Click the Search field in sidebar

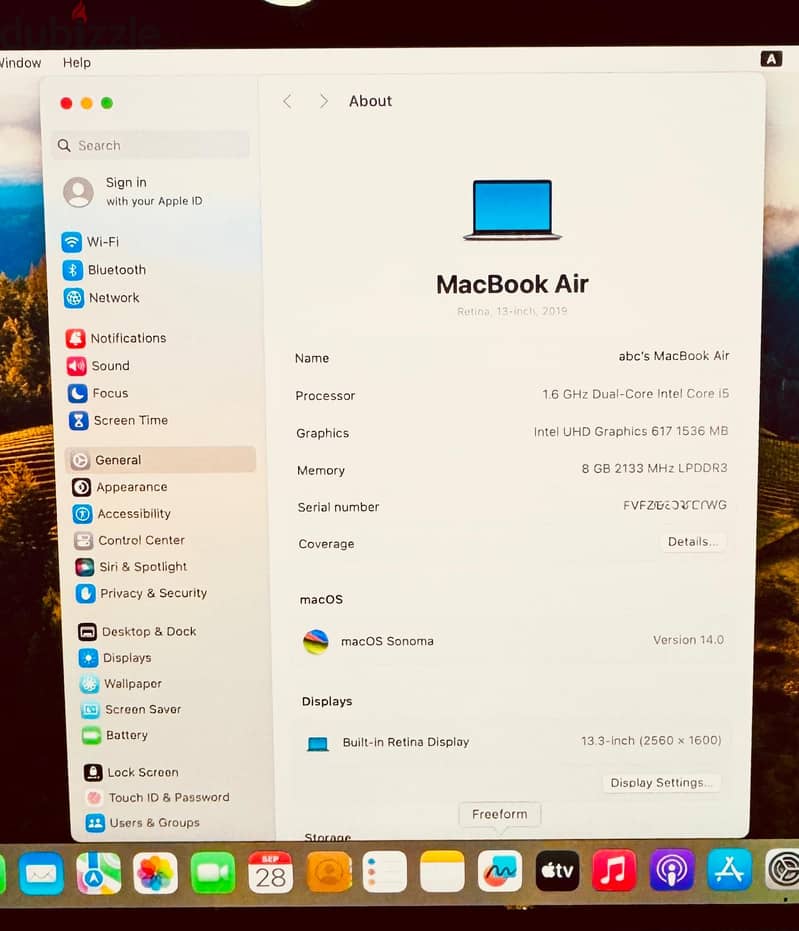(x=151, y=145)
